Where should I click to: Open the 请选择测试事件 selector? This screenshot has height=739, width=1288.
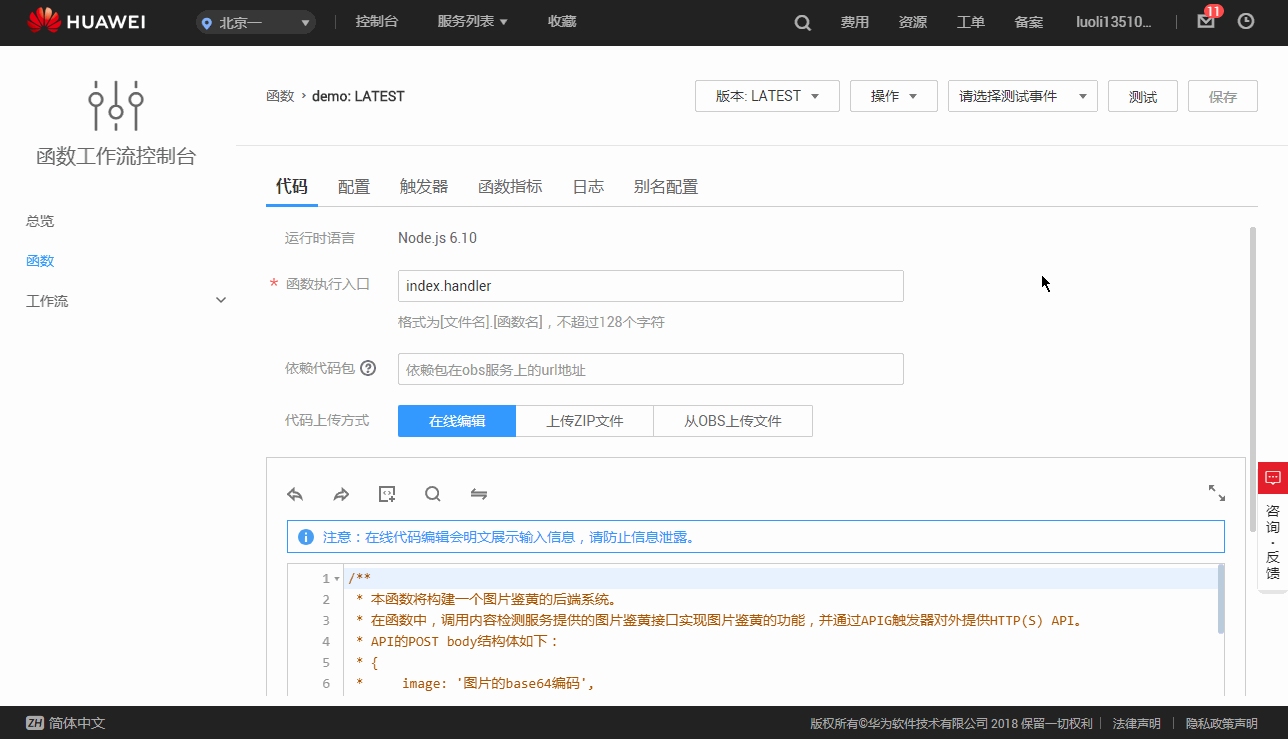pyautogui.click(x=1022, y=95)
